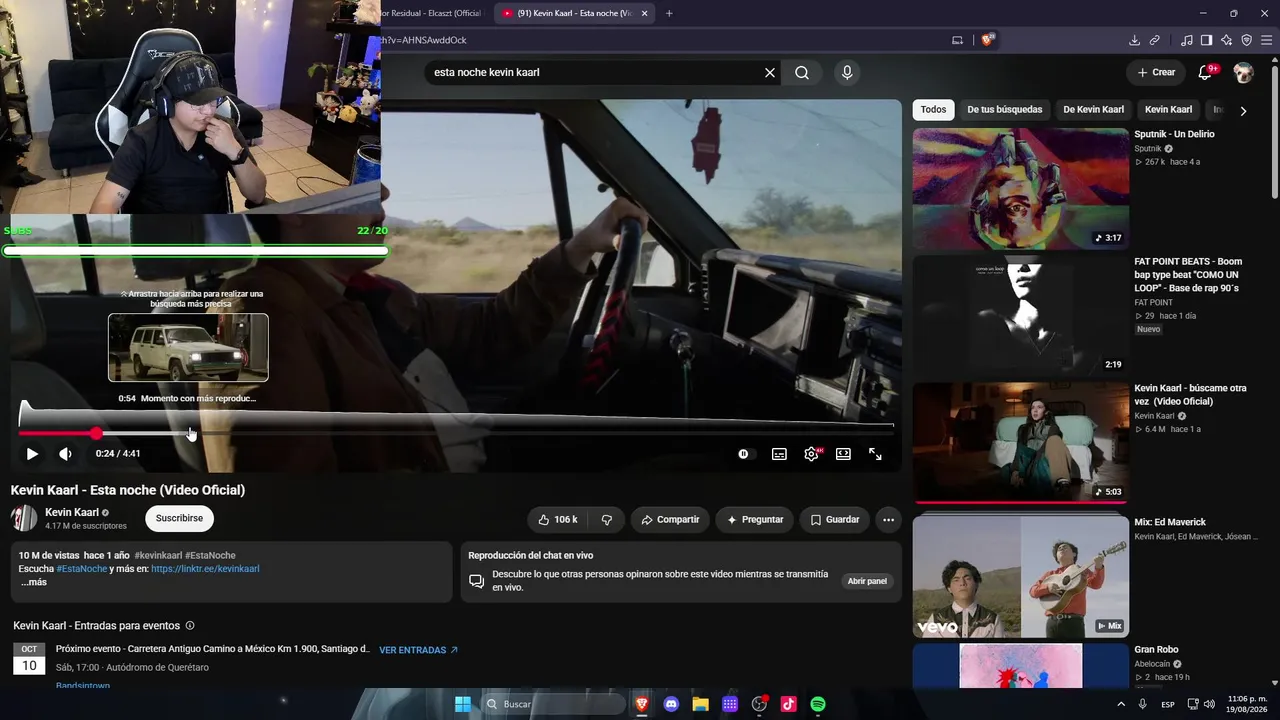This screenshot has width=1280, height=720.
Task: Like the video with thumbs up
Action: [558, 520]
